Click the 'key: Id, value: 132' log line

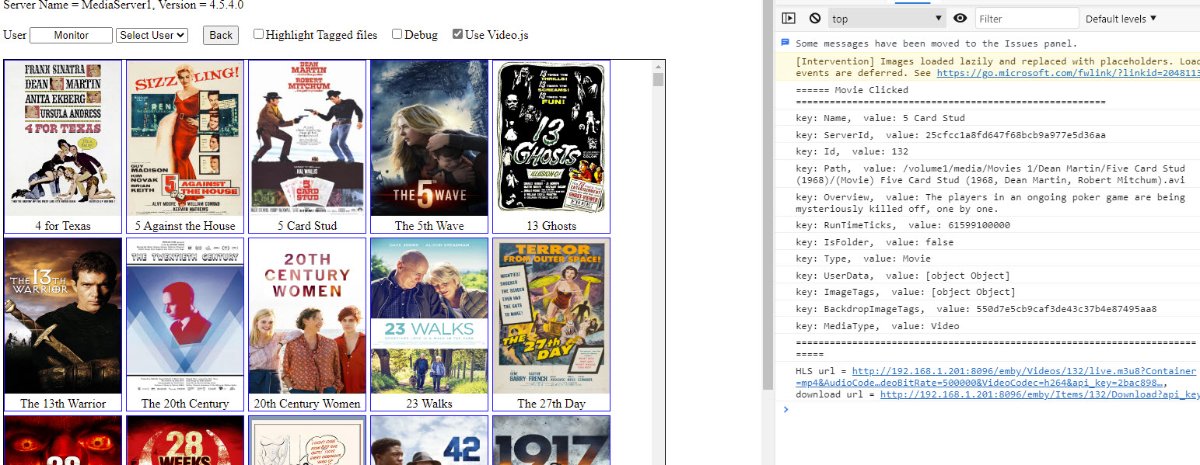[852, 151]
